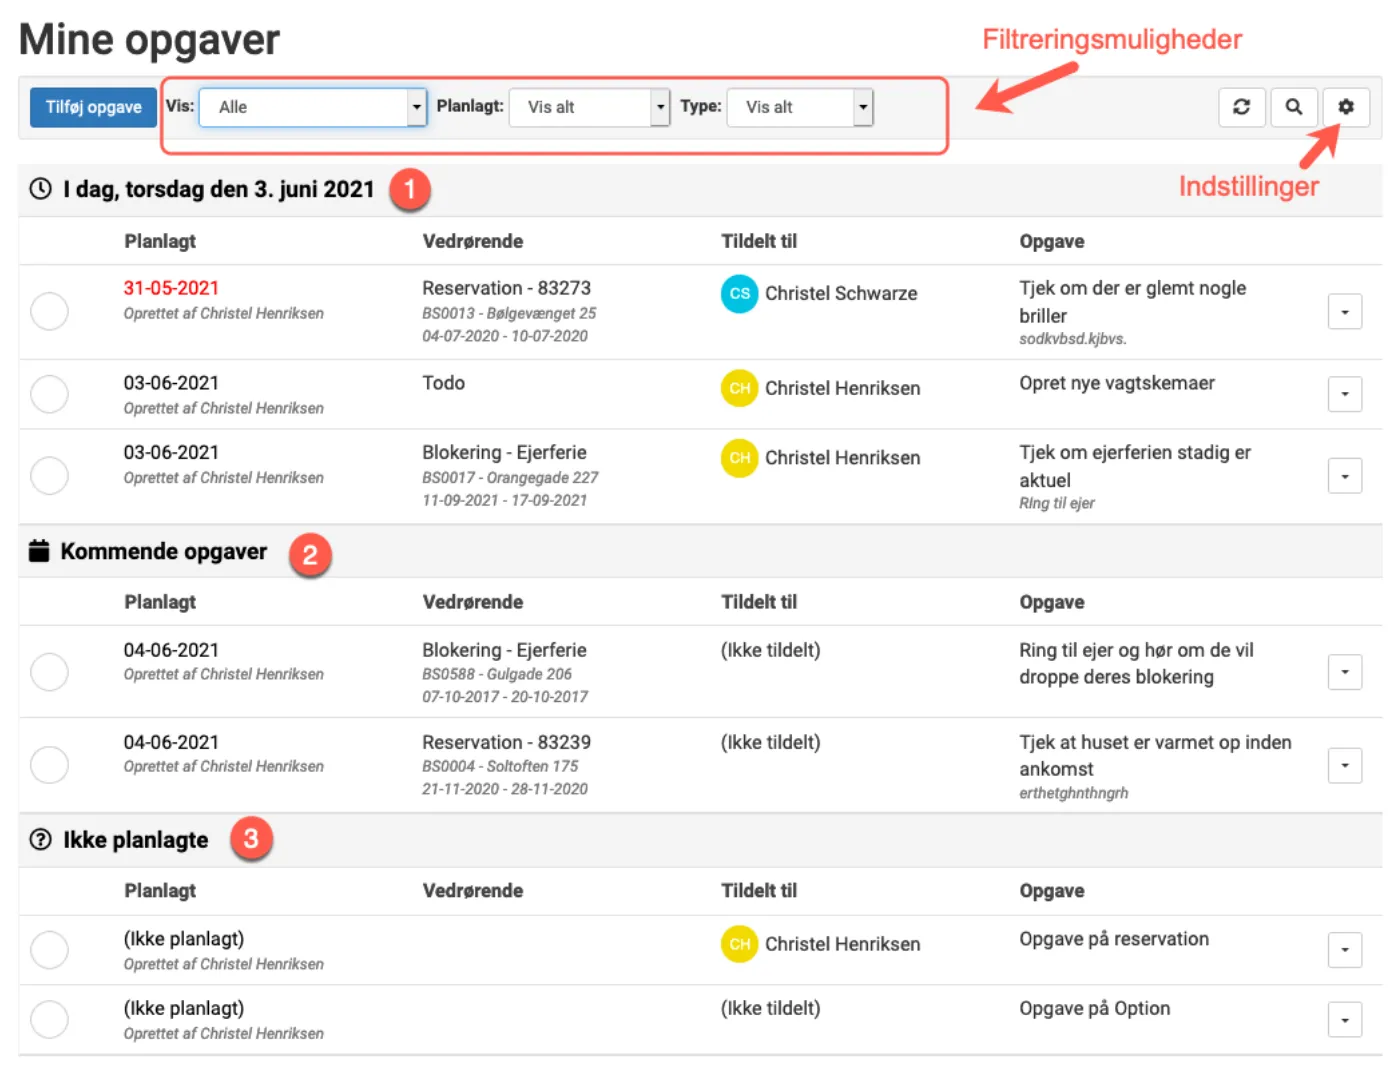Click the CH avatar on the Todo row

[x=739, y=389]
